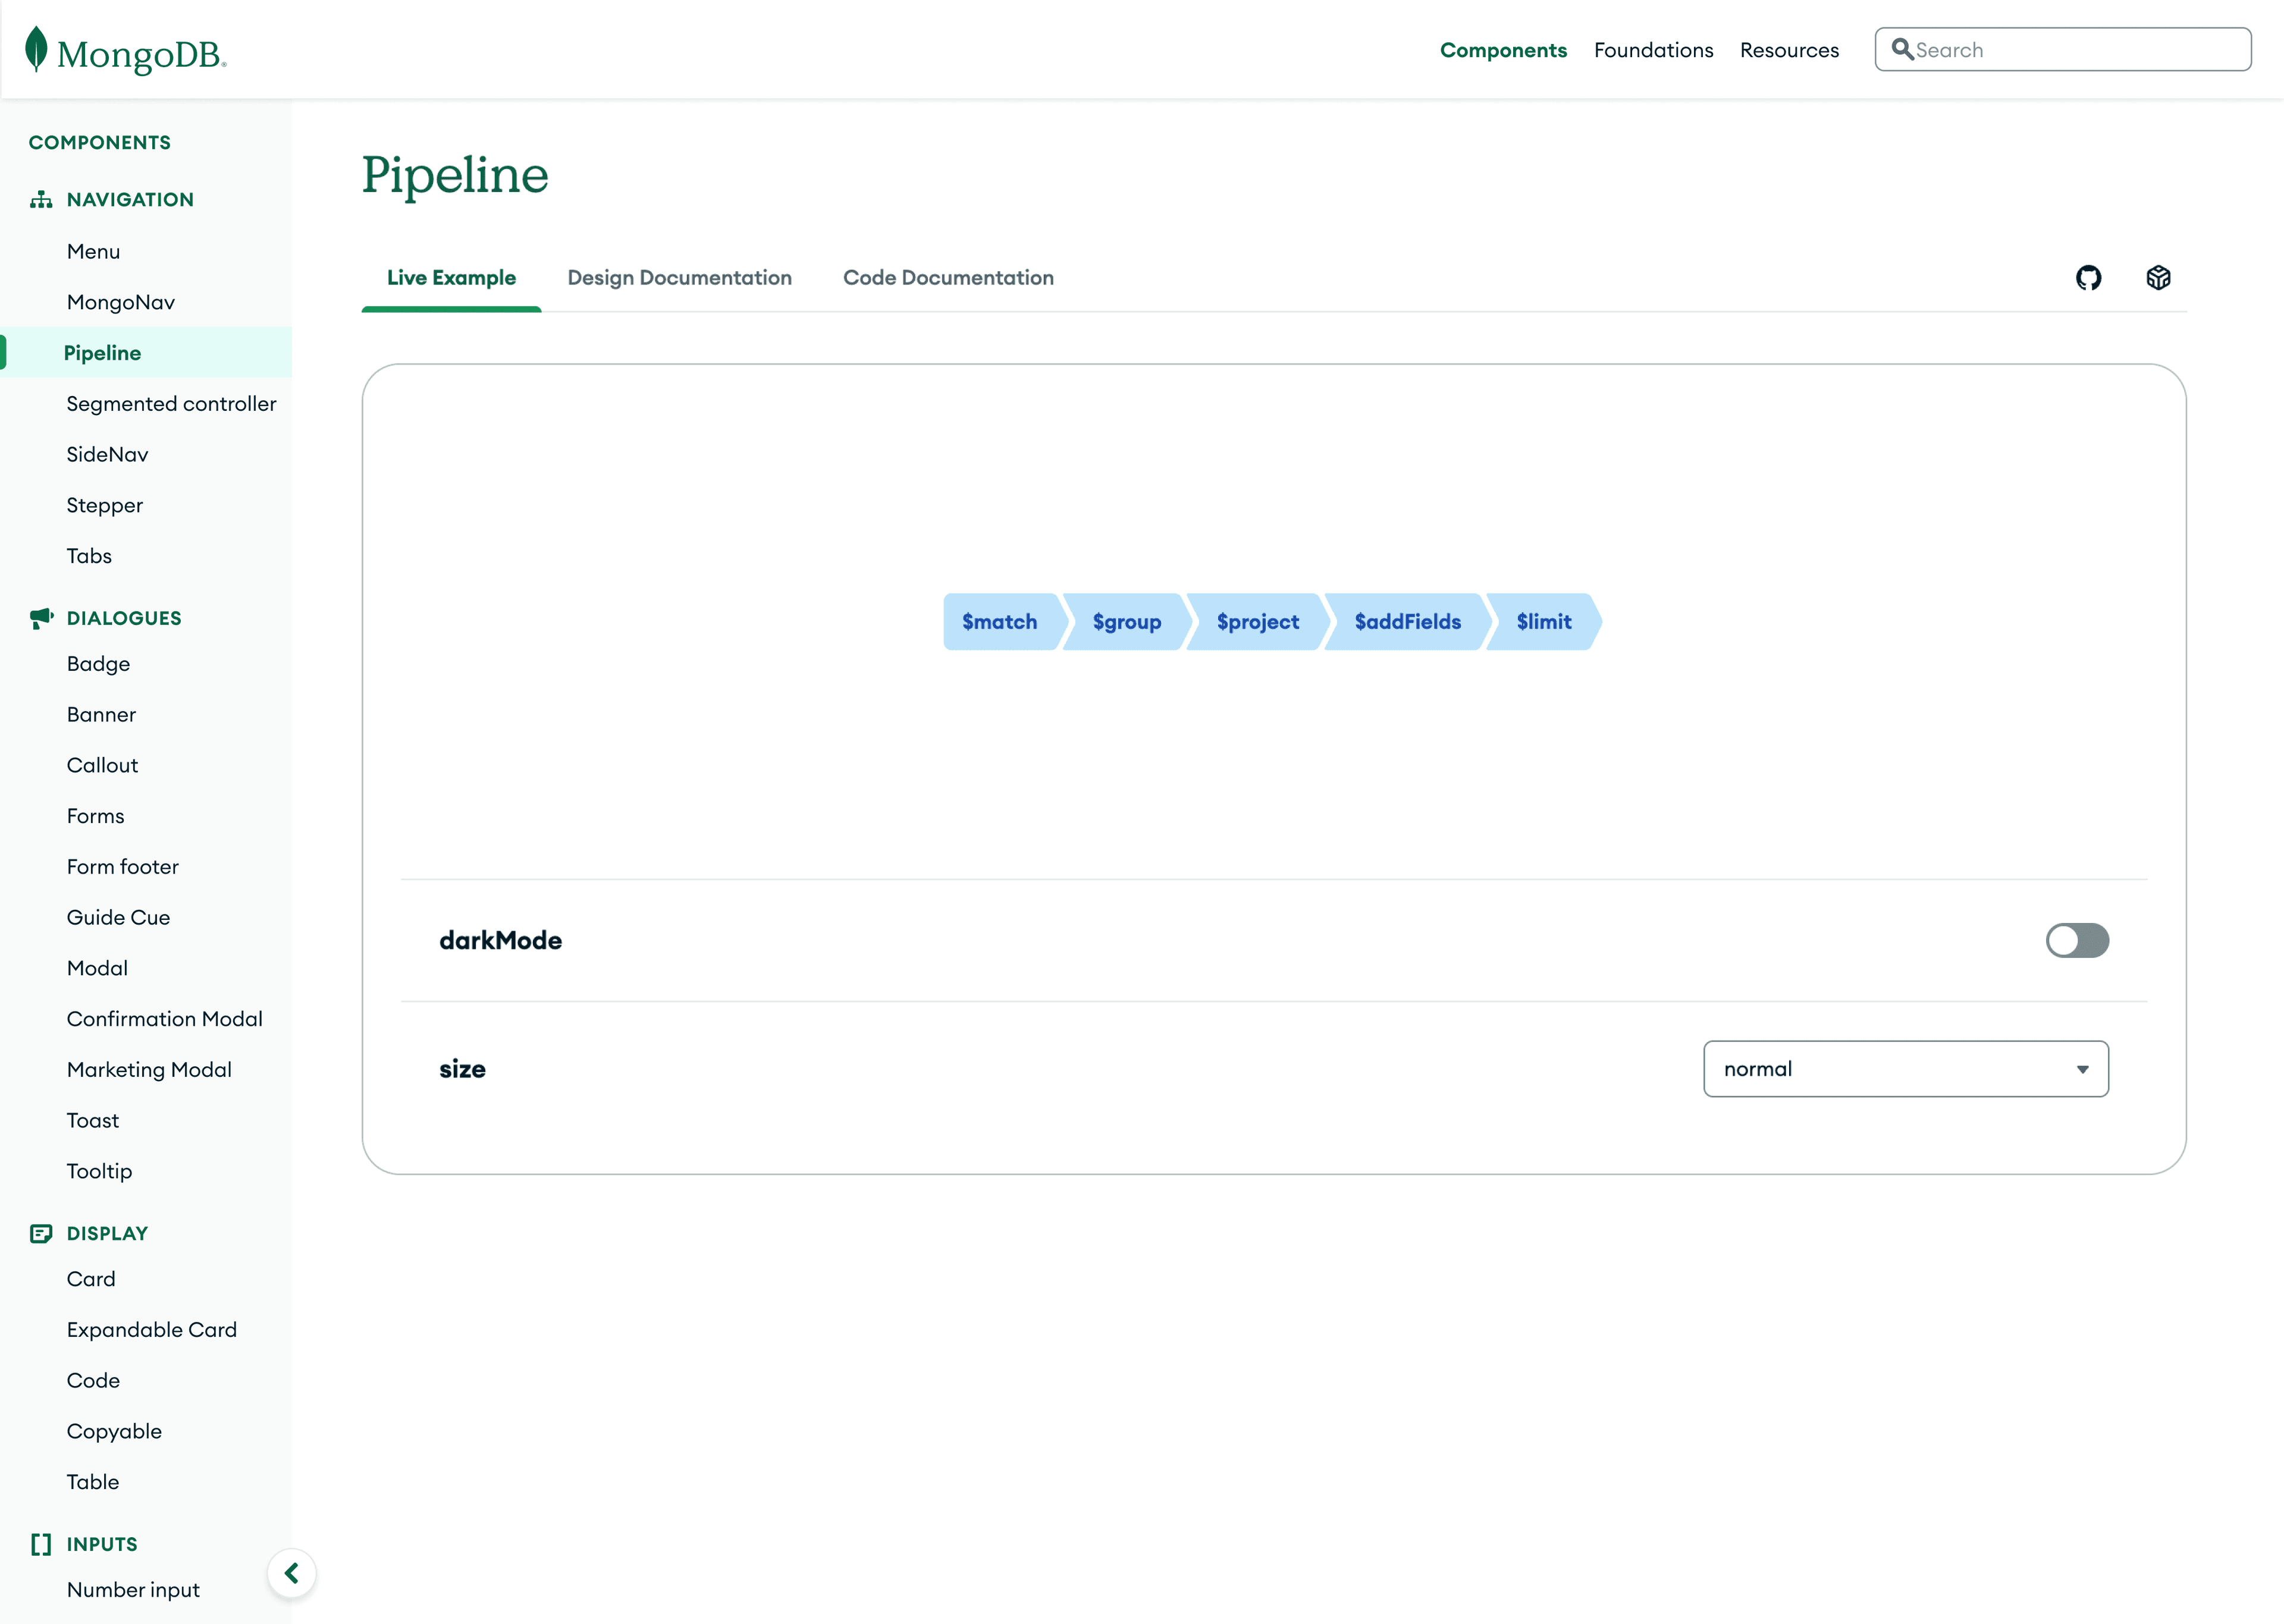This screenshot has width=2284, height=1624.
Task: Click the Dialogues megaphone icon
Action: [40, 617]
